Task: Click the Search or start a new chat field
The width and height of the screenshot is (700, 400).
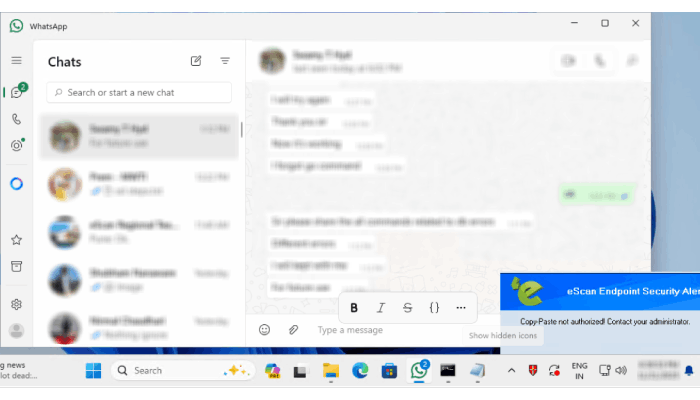Action: pyautogui.click(x=139, y=92)
